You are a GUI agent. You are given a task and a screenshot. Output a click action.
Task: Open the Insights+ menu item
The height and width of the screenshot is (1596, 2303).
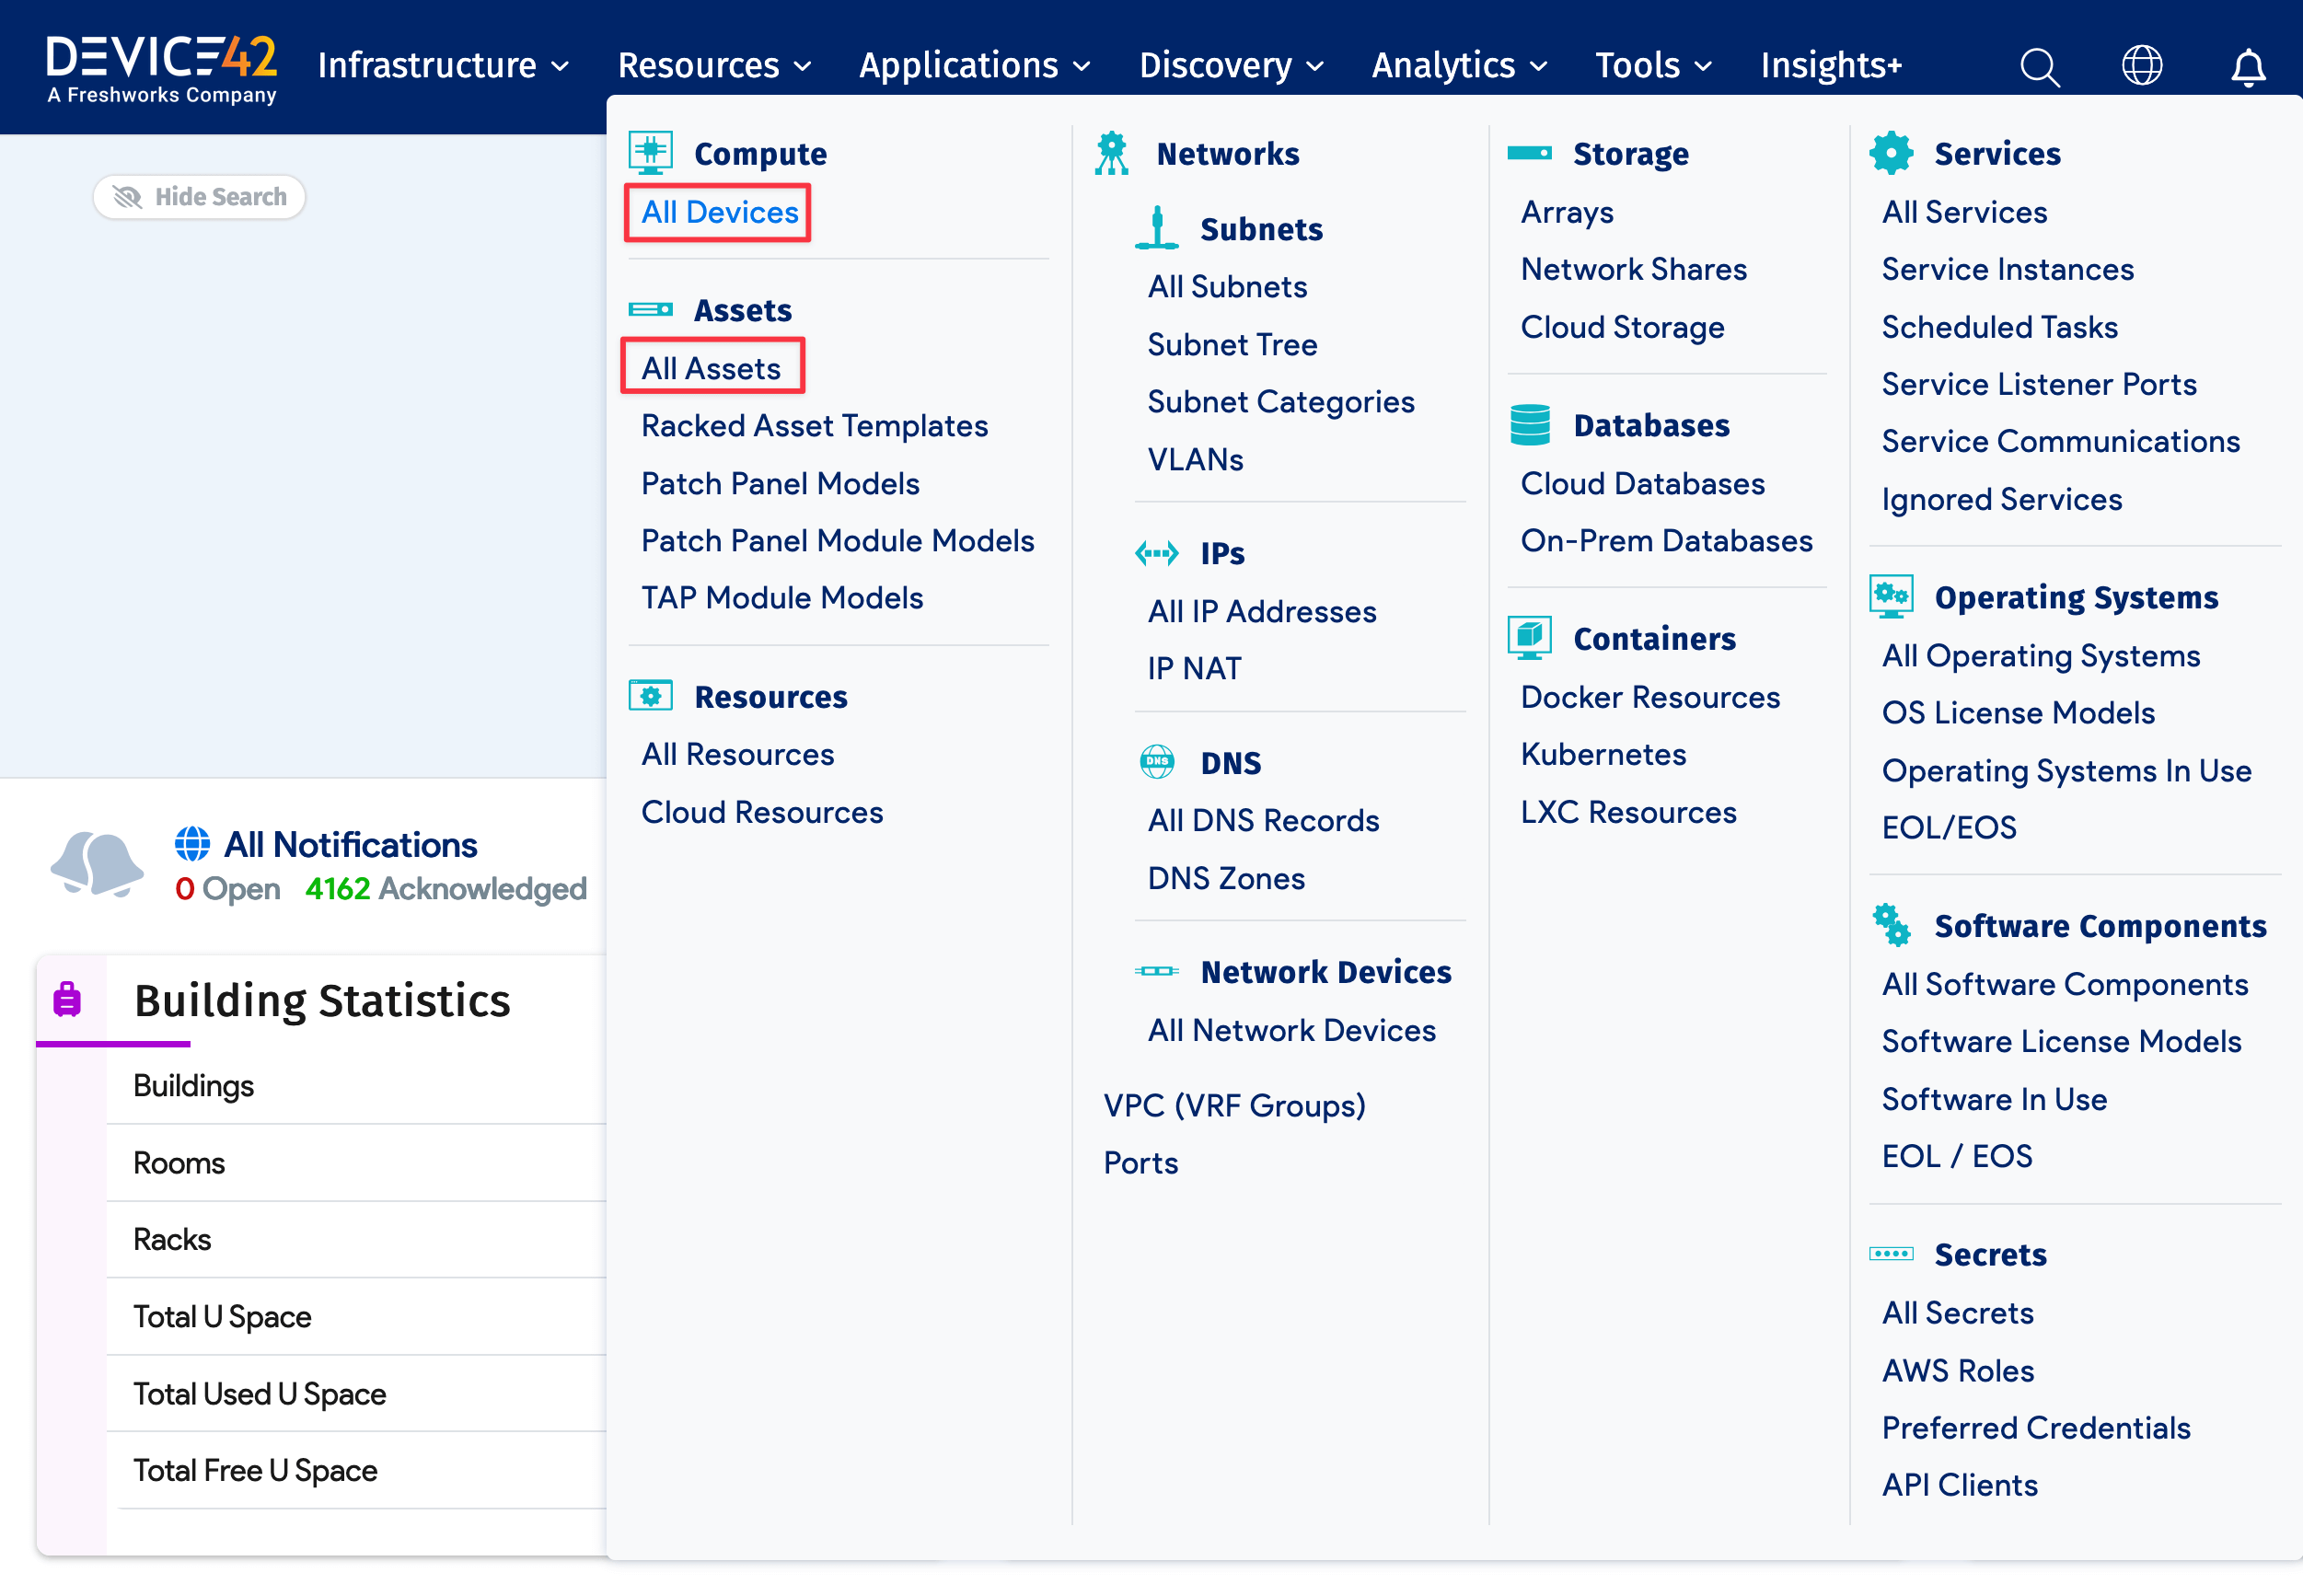pos(1830,66)
